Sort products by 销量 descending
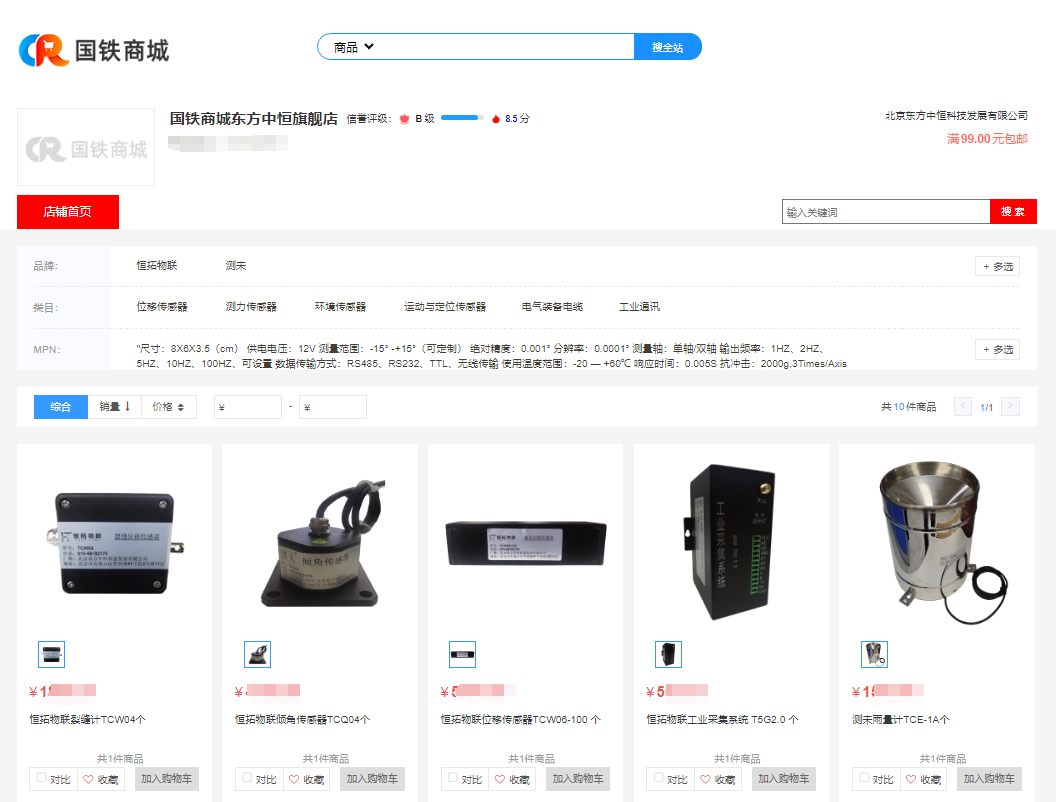Image resolution: width=1056 pixels, height=802 pixels. [114, 407]
